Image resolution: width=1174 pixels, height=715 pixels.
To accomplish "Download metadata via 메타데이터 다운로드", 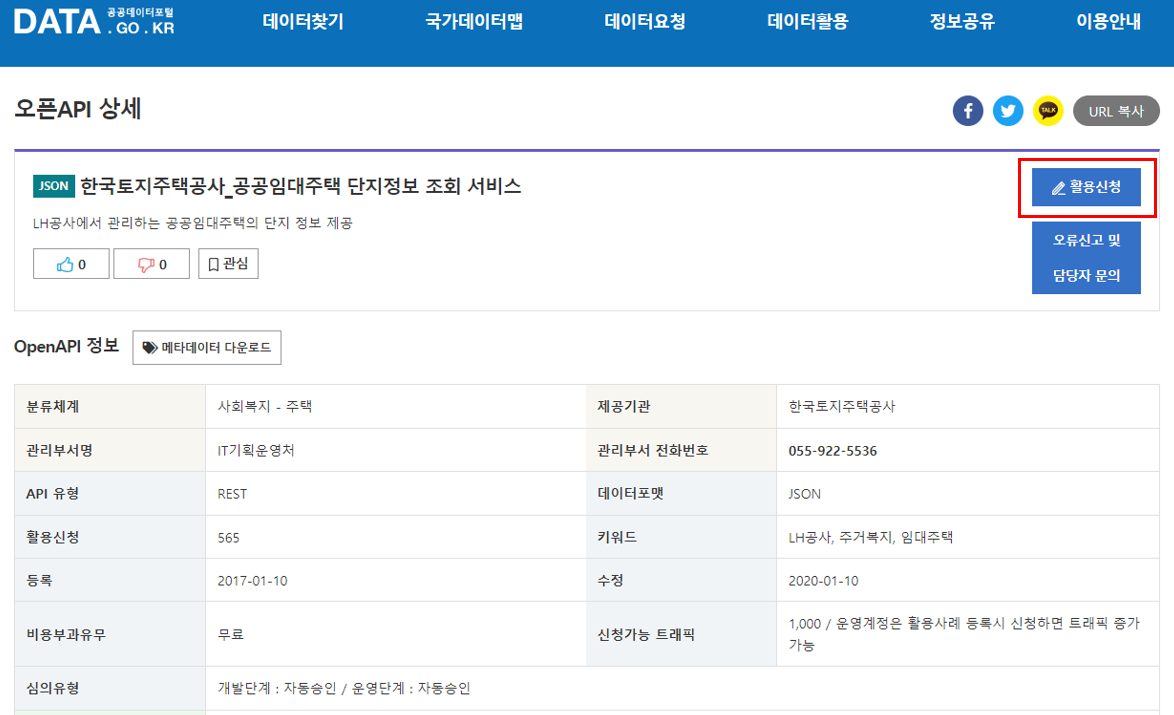I will pos(207,347).
